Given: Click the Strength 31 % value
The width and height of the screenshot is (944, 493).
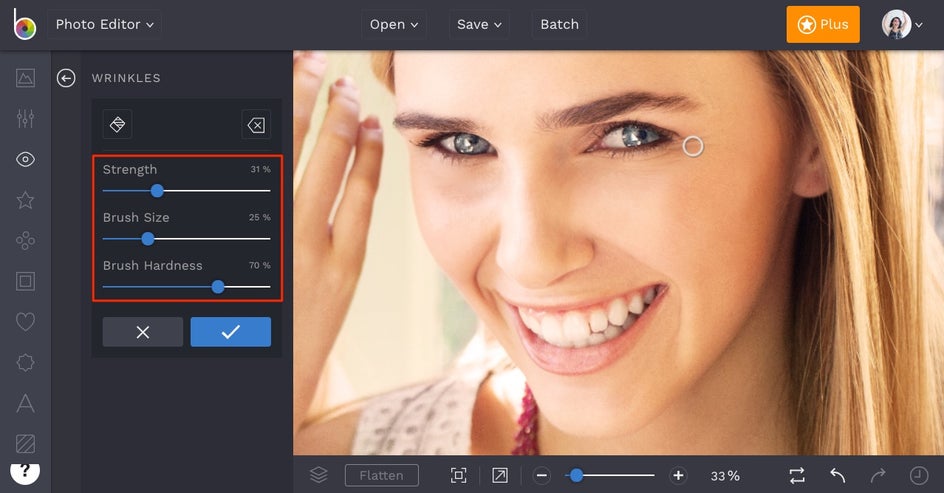Looking at the screenshot, I should (261, 169).
